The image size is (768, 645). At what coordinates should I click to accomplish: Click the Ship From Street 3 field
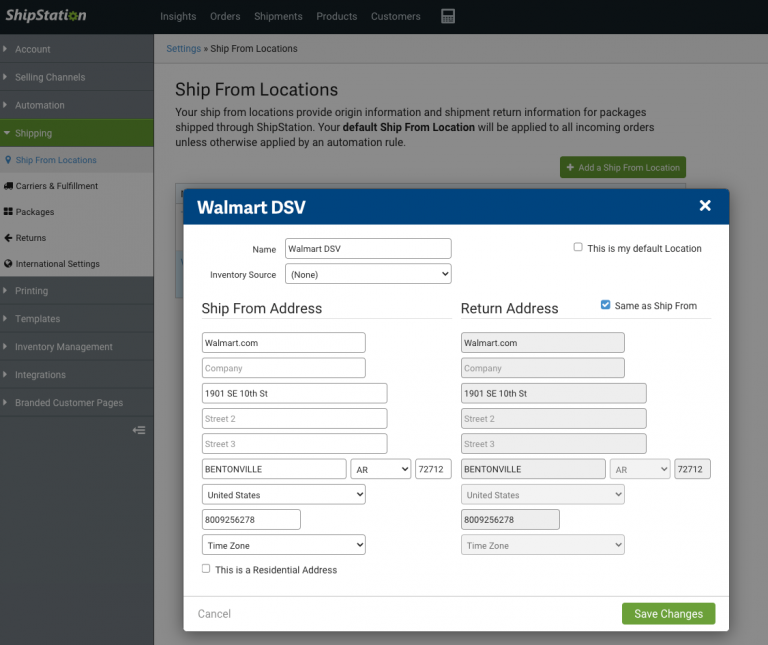point(294,444)
